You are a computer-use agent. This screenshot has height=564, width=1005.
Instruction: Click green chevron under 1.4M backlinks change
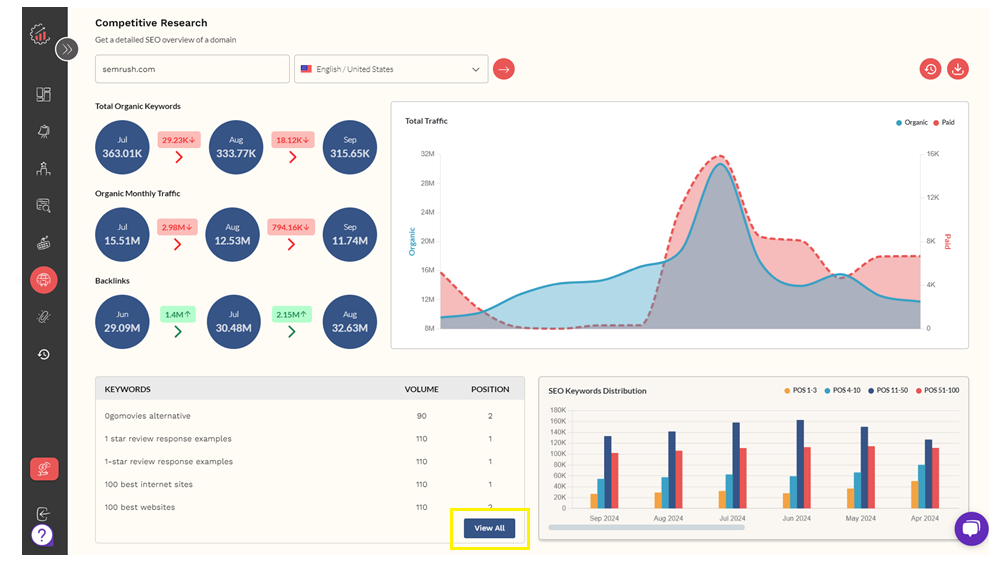(x=178, y=332)
